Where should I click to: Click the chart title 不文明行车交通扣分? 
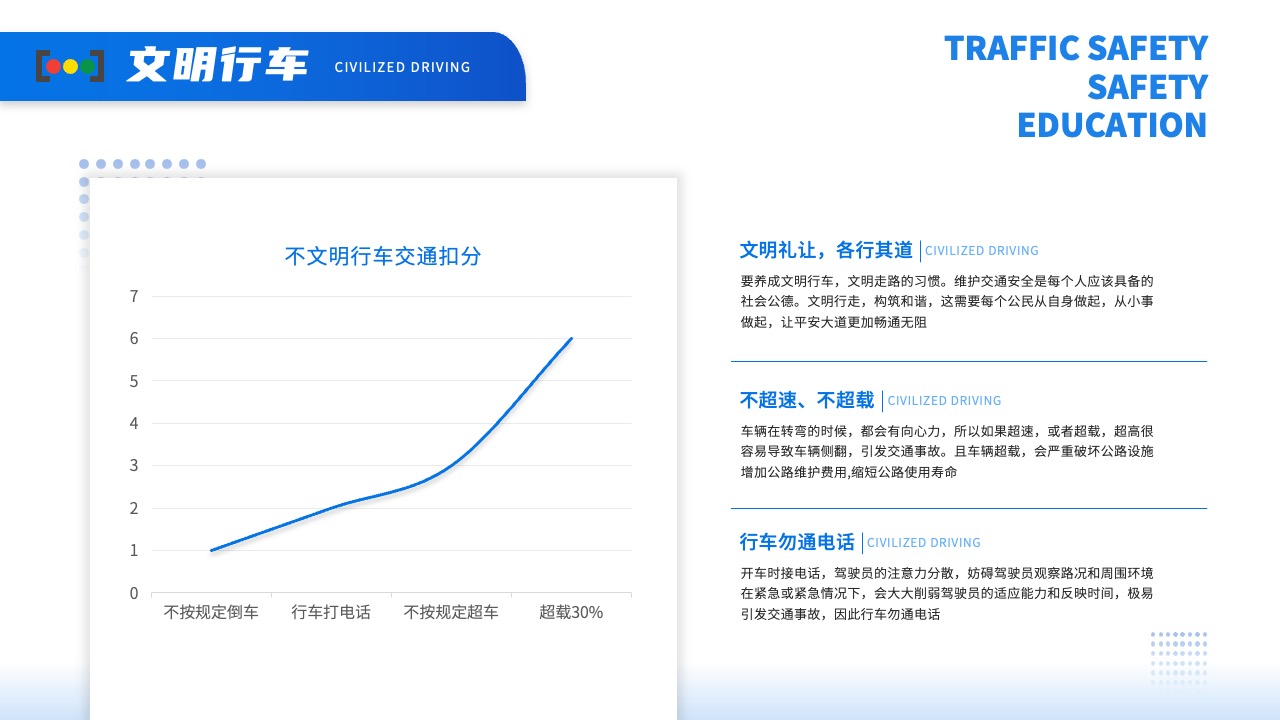tap(383, 256)
